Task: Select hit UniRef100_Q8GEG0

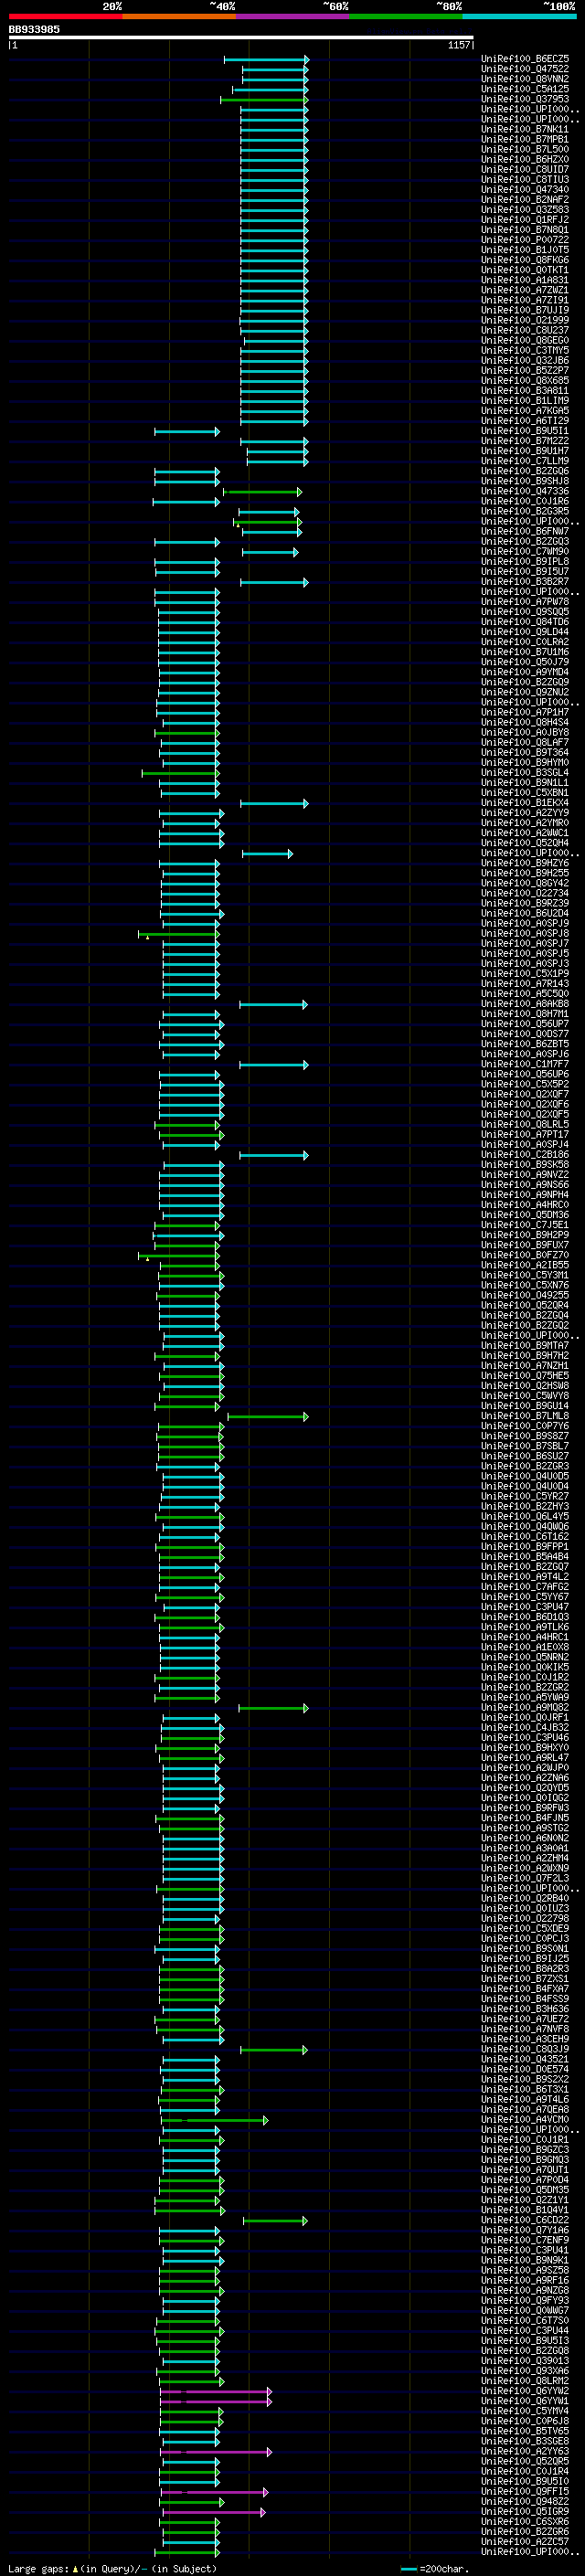Action: click(525, 341)
